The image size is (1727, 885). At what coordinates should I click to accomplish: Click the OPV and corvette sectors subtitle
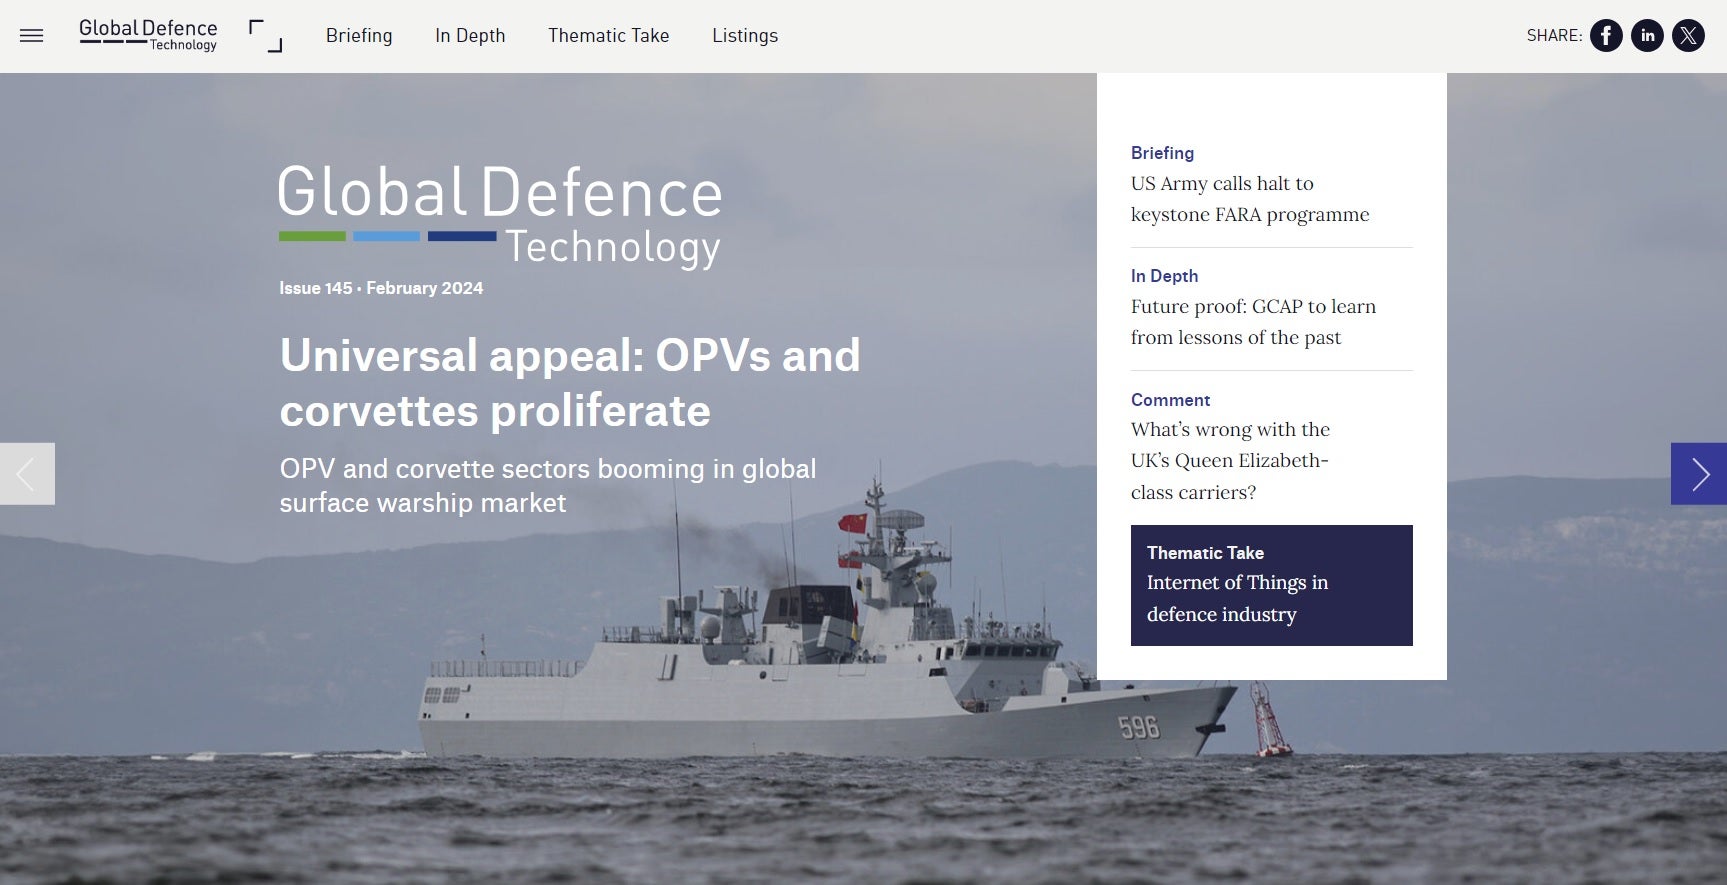547,485
